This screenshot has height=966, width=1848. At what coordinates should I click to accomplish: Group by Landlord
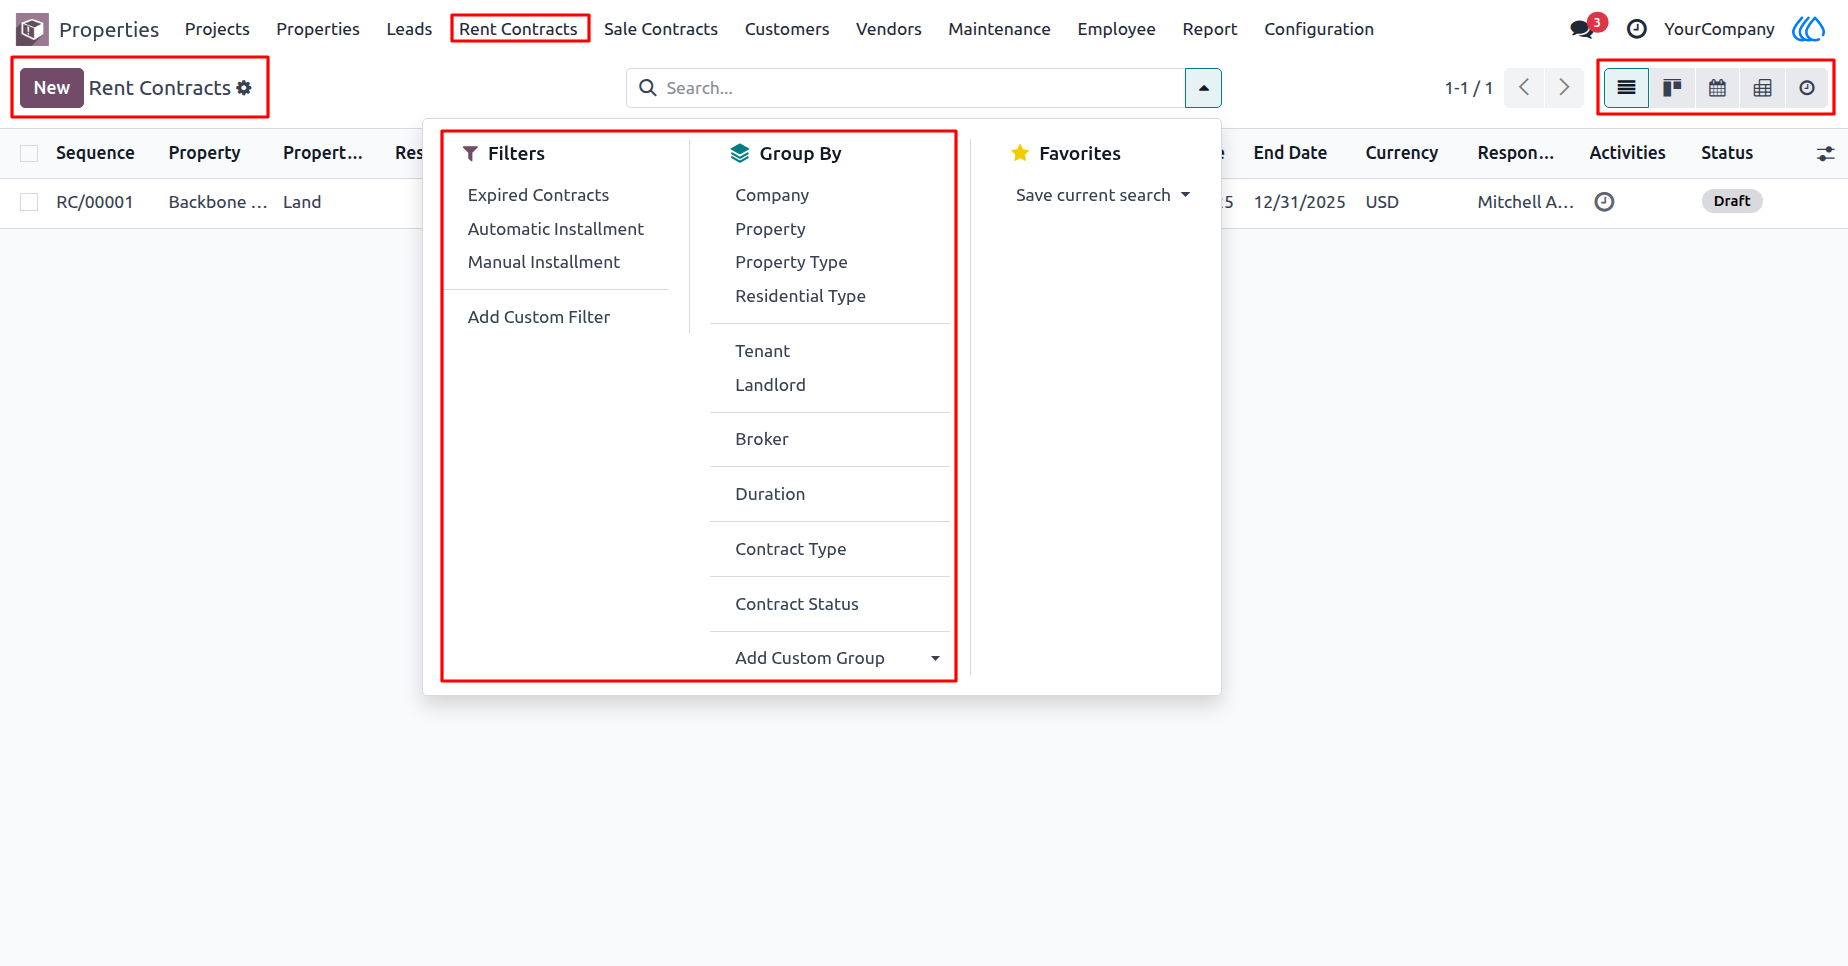coord(770,385)
